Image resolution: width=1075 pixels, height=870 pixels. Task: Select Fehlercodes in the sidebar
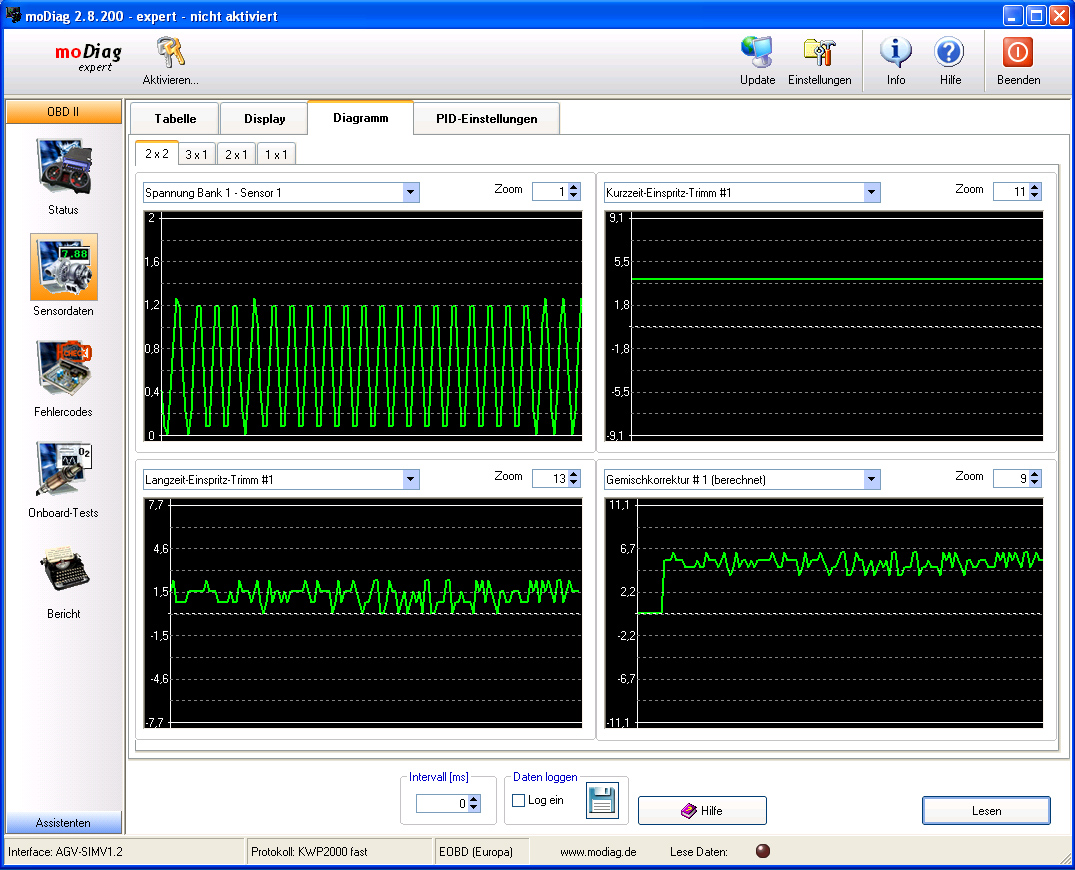64,369
